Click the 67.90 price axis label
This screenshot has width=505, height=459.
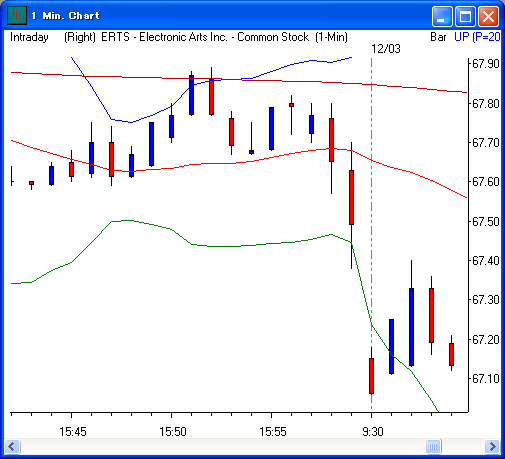coord(486,63)
